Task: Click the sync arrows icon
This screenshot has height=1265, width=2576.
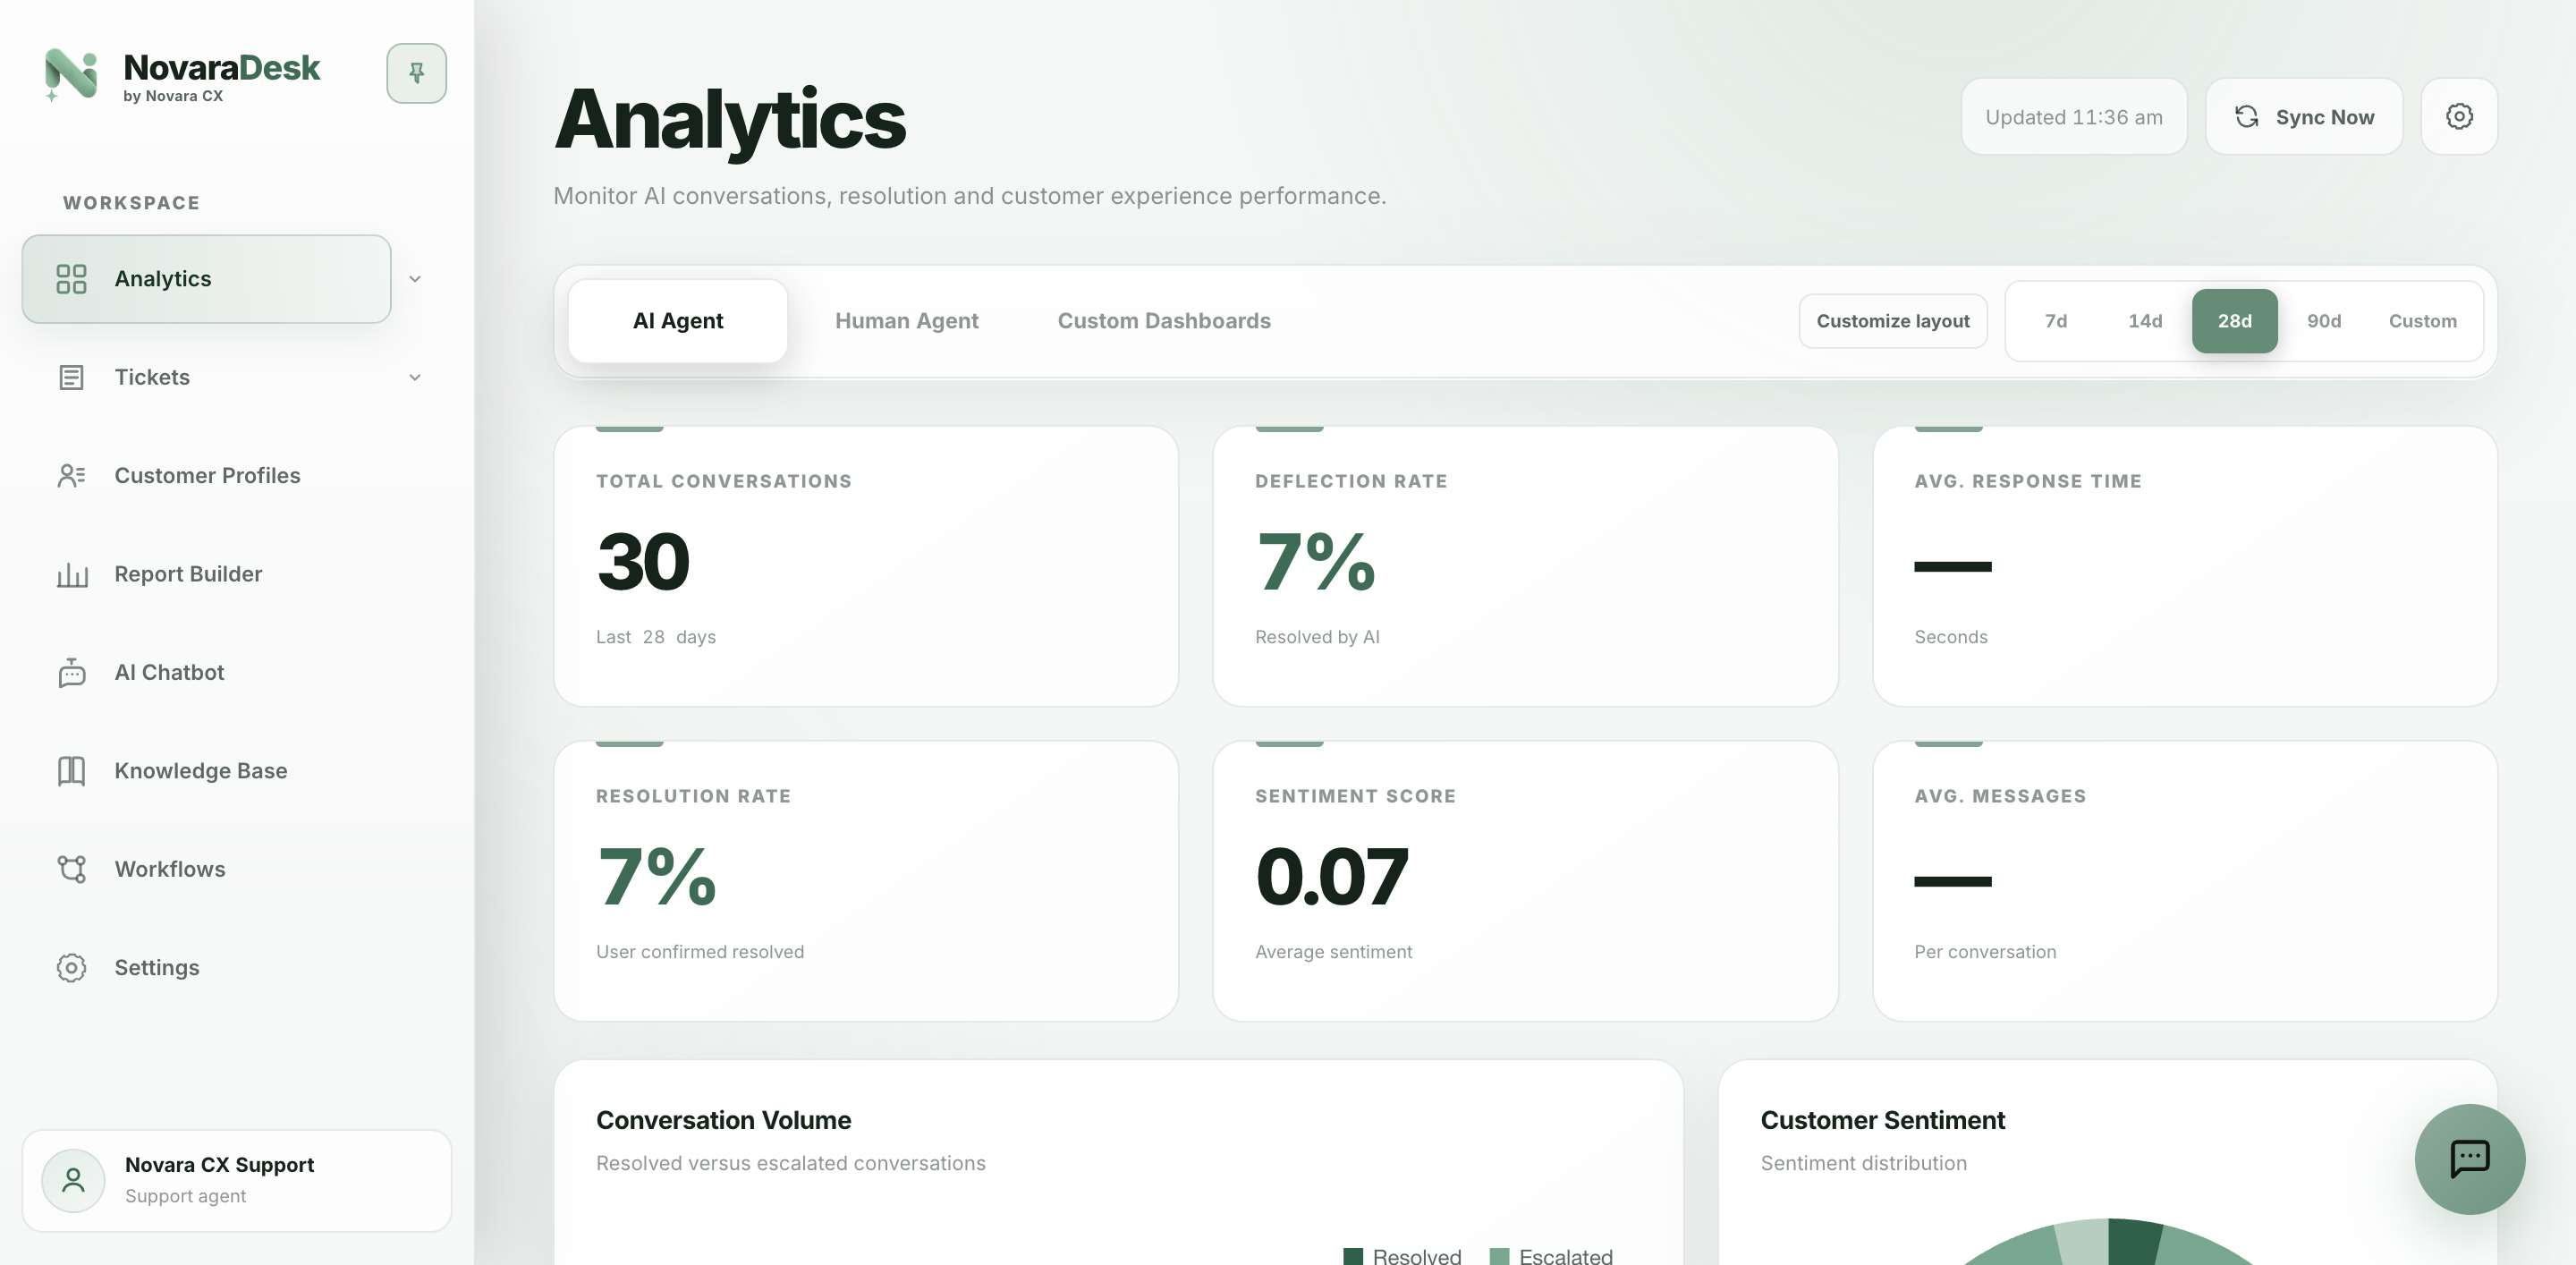Action: point(2247,117)
